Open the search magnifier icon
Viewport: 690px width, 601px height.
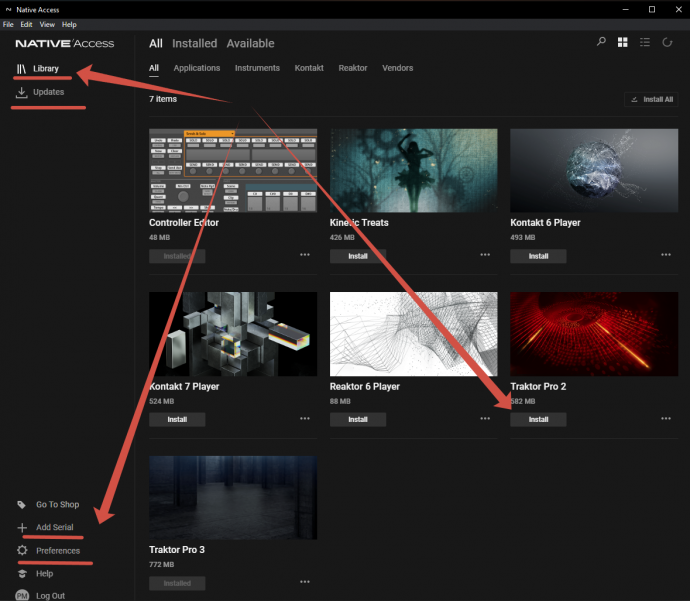tap(601, 42)
